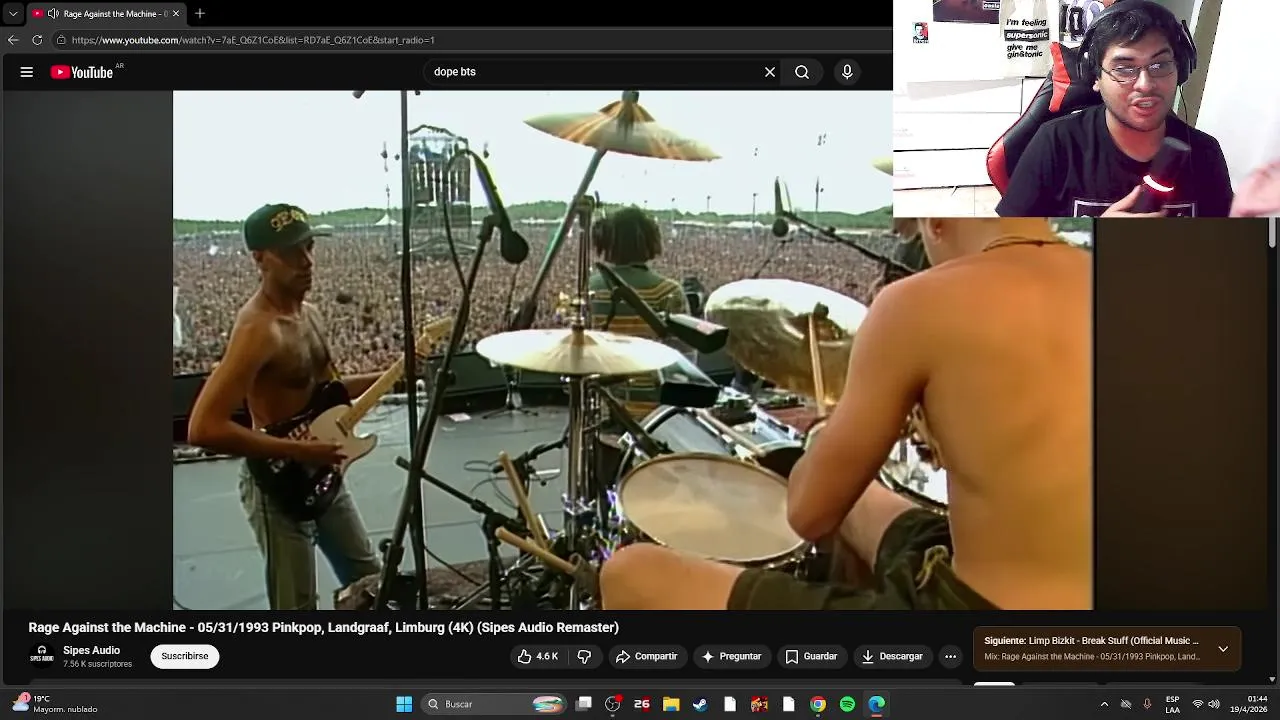
Task: Open OBS Studio from the taskbar
Action: (613, 704)
